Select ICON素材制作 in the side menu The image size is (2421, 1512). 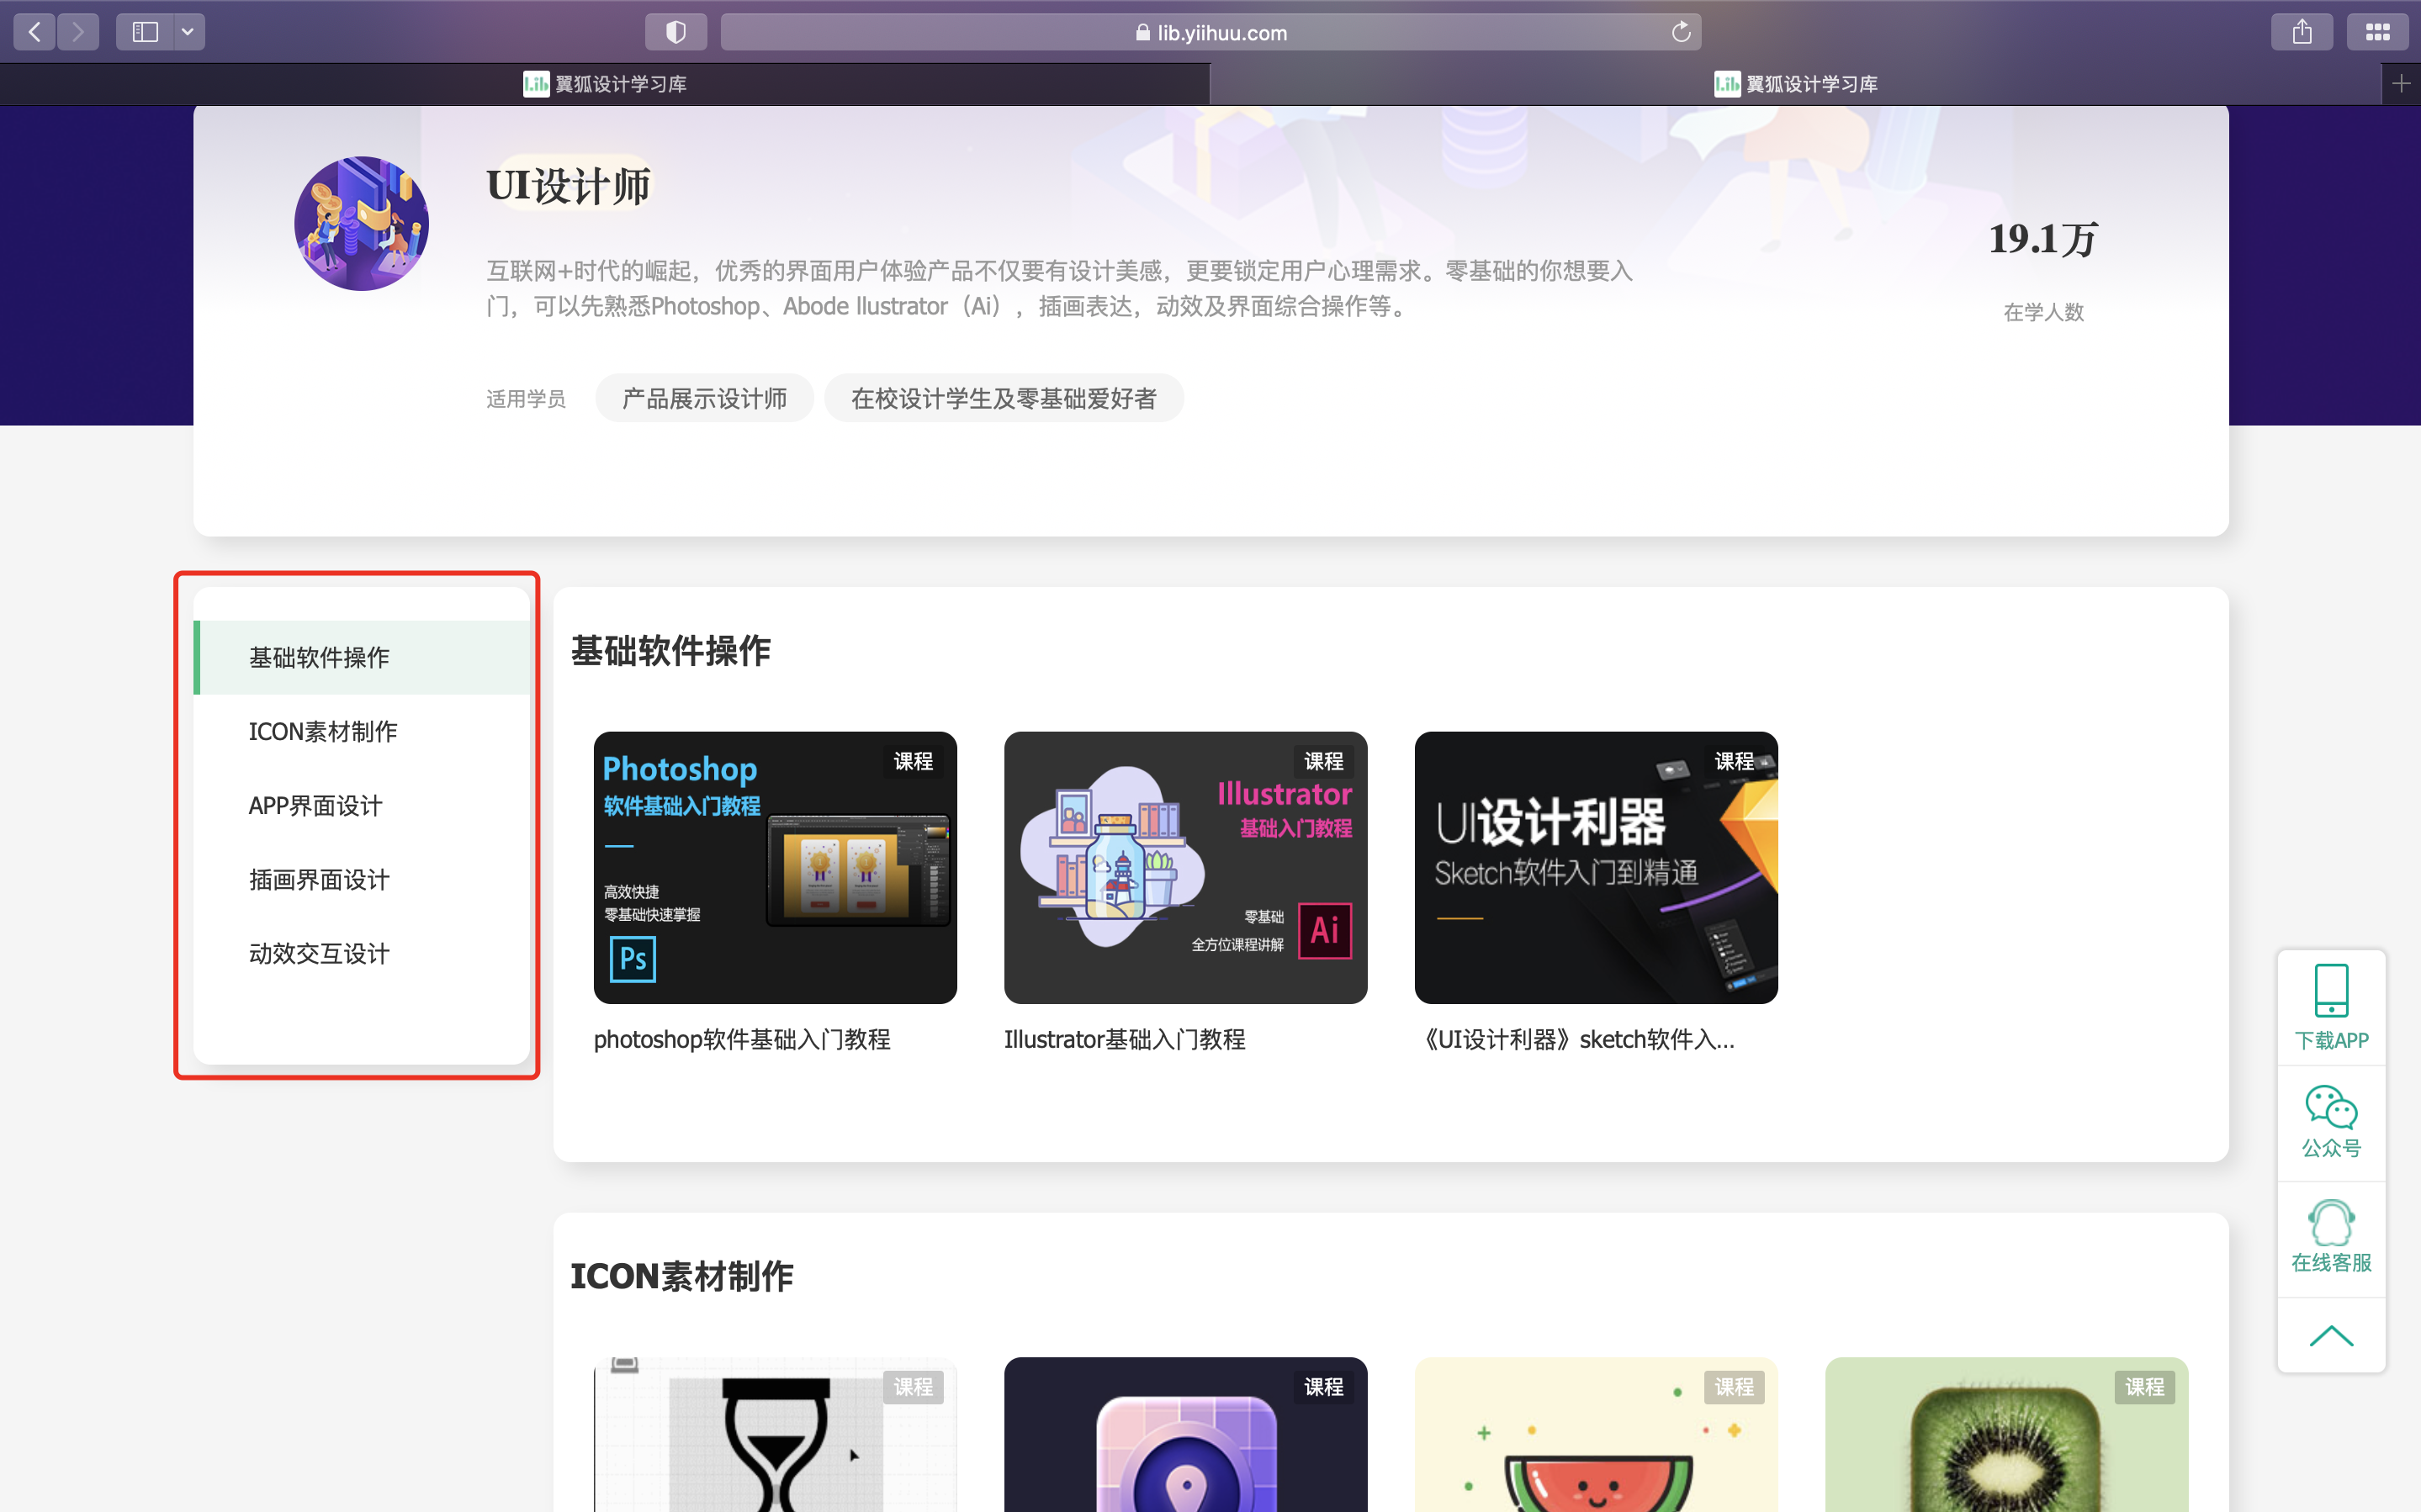323,731
